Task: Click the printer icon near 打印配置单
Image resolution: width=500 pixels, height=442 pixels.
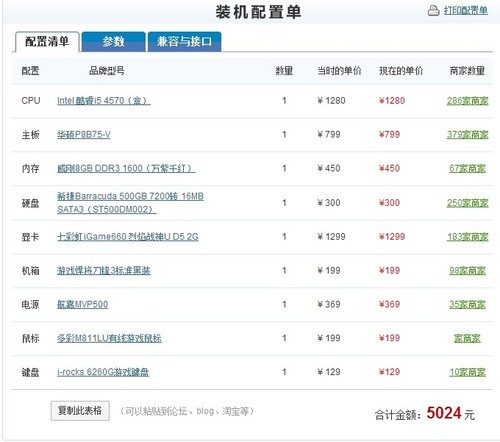Action: point(433,10)
